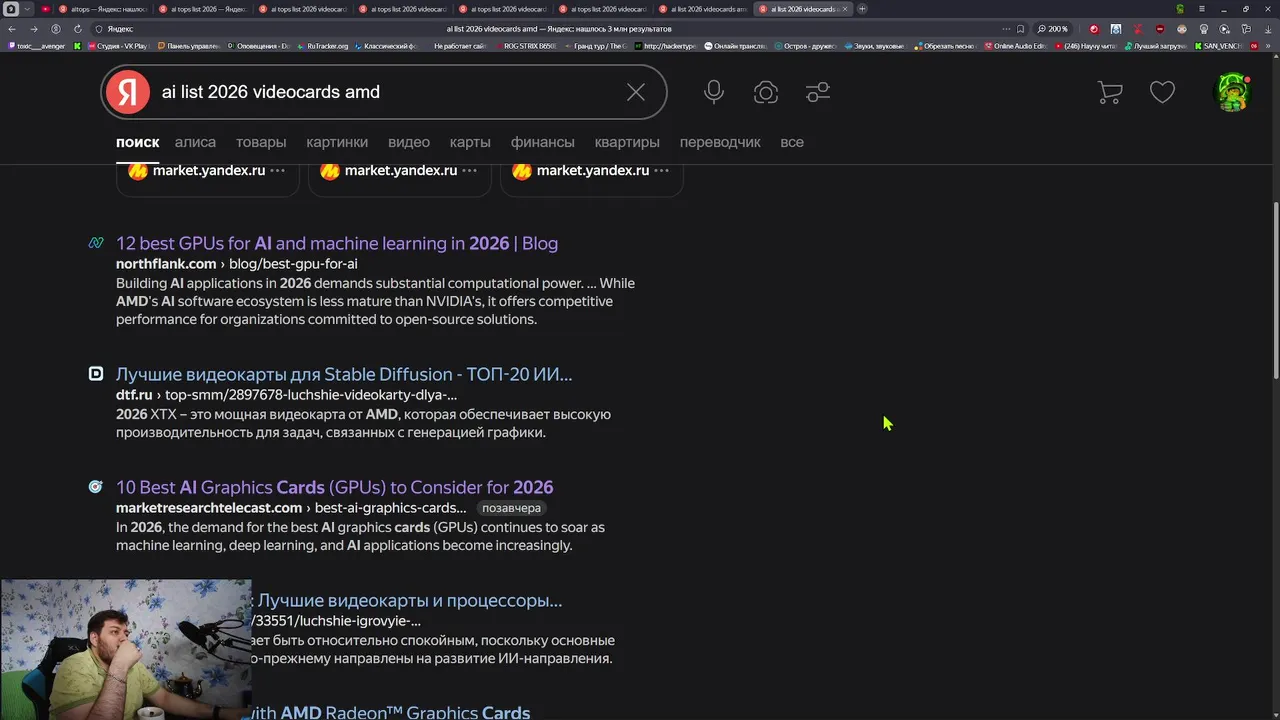
Task: Open image search via the camera icon
Action: click(x=766, y=92)
